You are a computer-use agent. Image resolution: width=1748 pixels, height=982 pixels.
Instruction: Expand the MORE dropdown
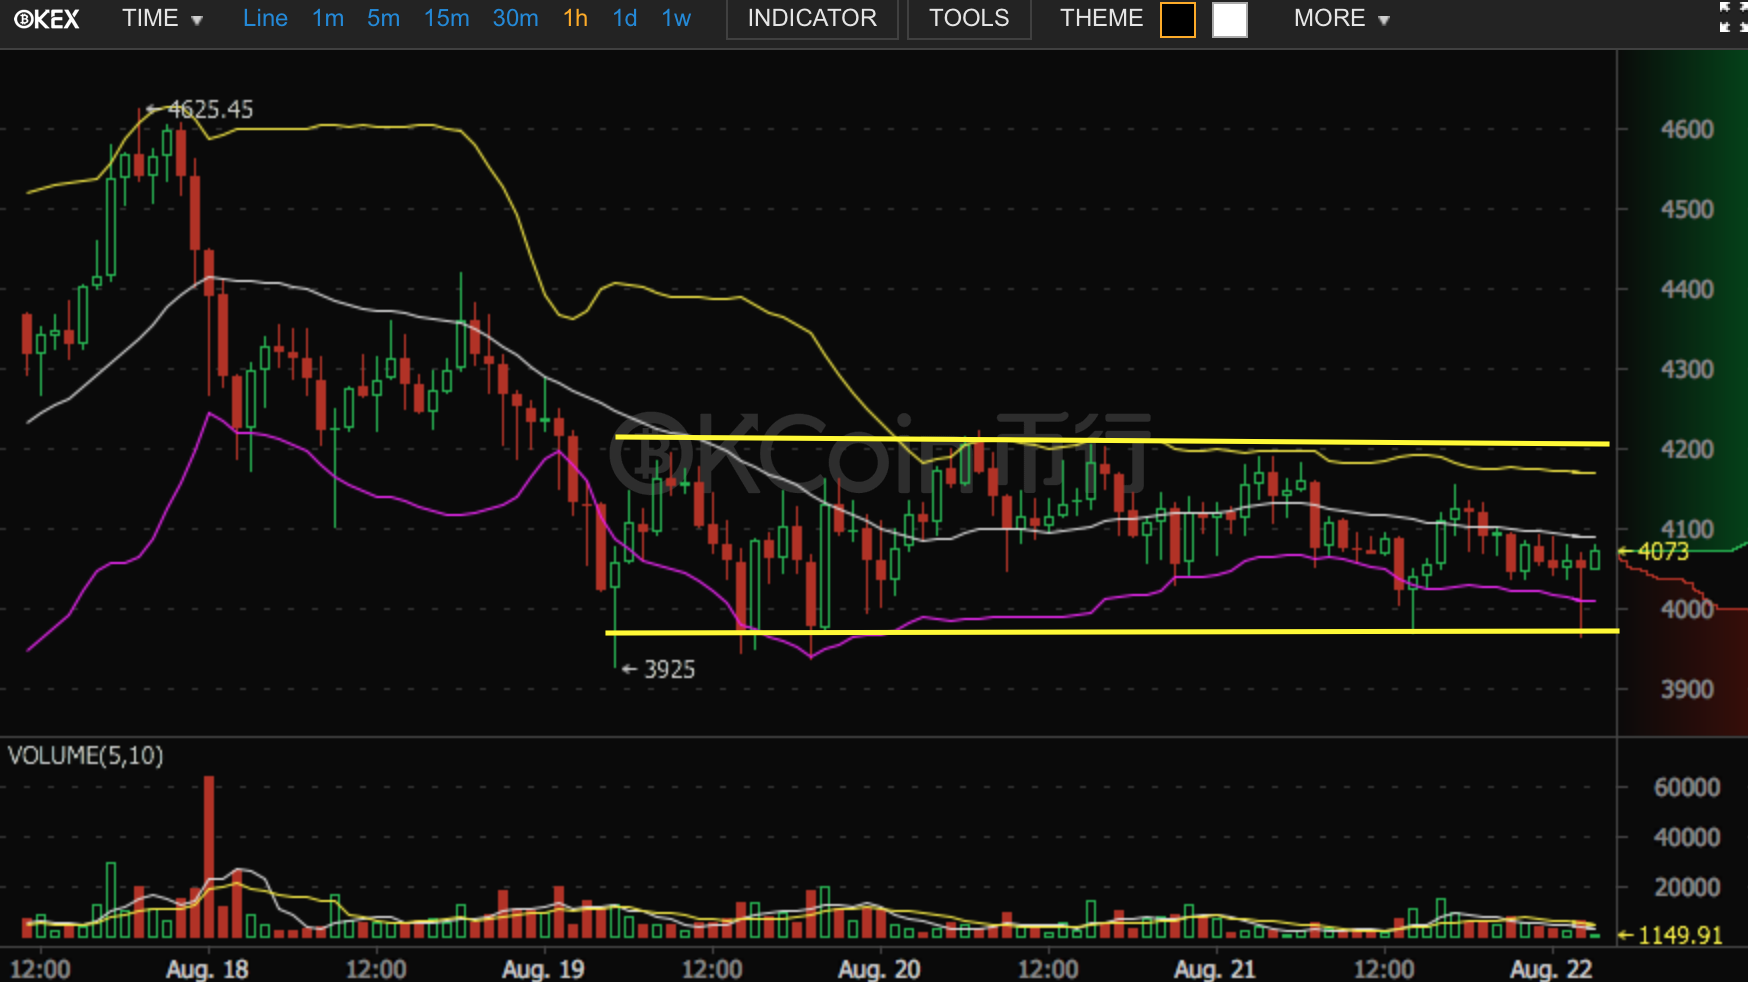[x=1341, y=19]
